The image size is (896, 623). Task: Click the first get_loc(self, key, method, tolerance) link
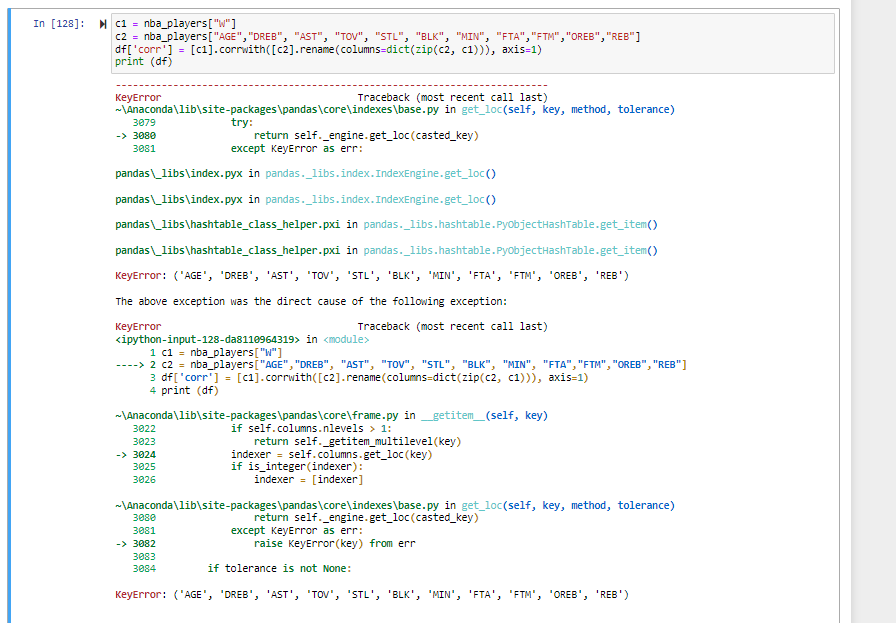coord(568,109)
